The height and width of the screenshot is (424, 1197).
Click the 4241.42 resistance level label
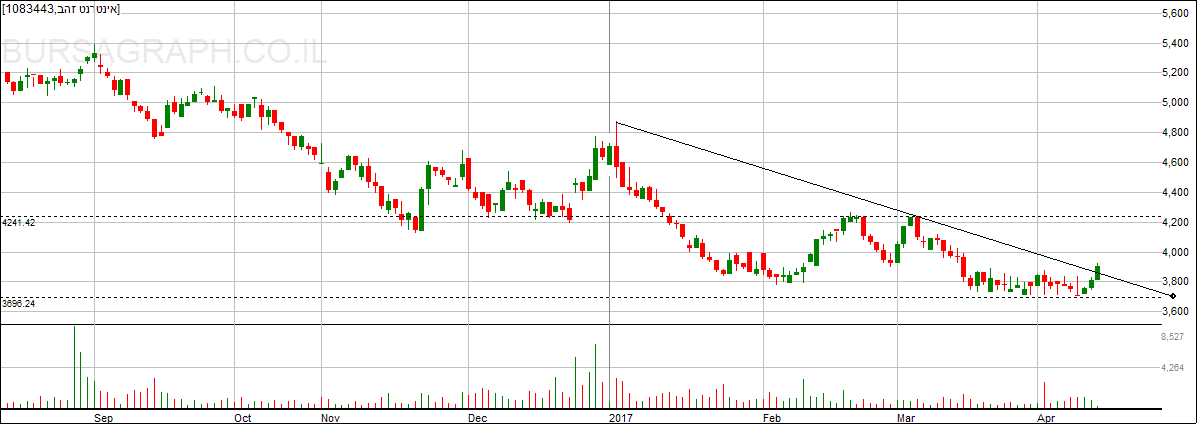19,223
